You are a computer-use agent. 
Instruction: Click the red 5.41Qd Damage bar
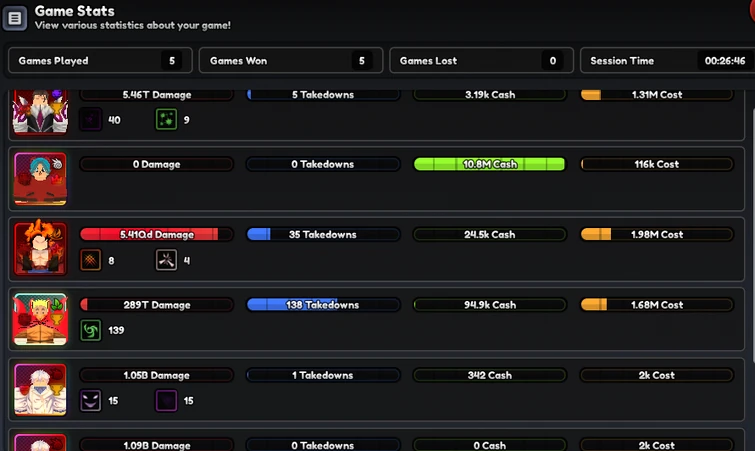point(156,234)
